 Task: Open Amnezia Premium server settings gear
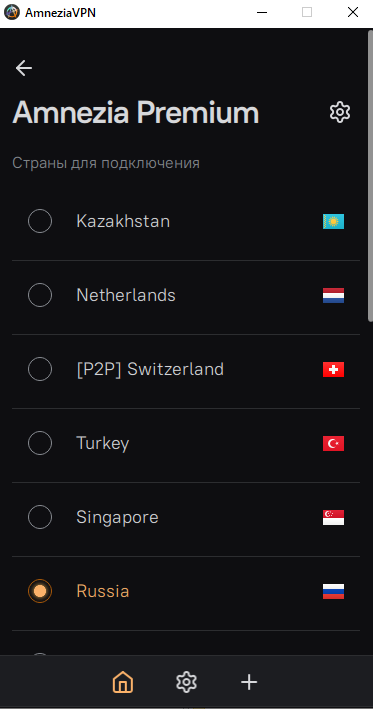click(340, 112)
